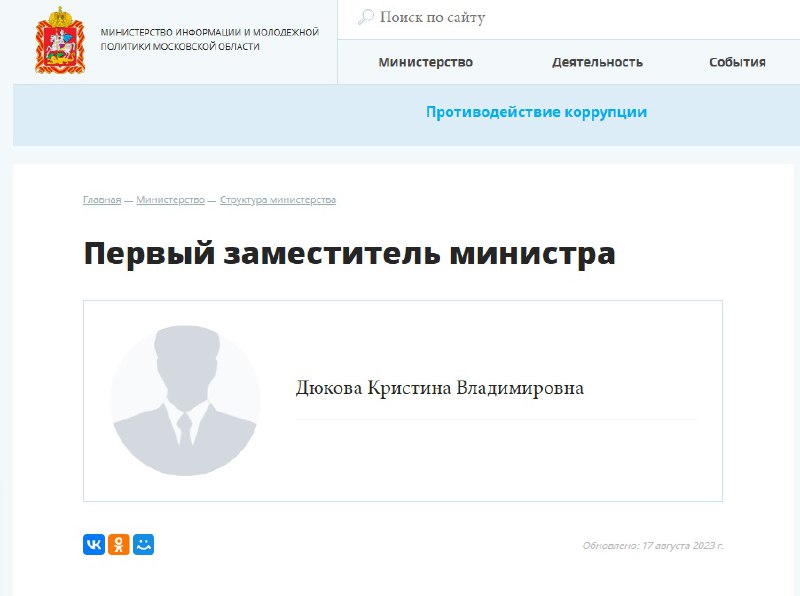Viewport: 800px width, 596px height.
Task: Go to 'Главная' breadcrumb
Action: [102, 200]
